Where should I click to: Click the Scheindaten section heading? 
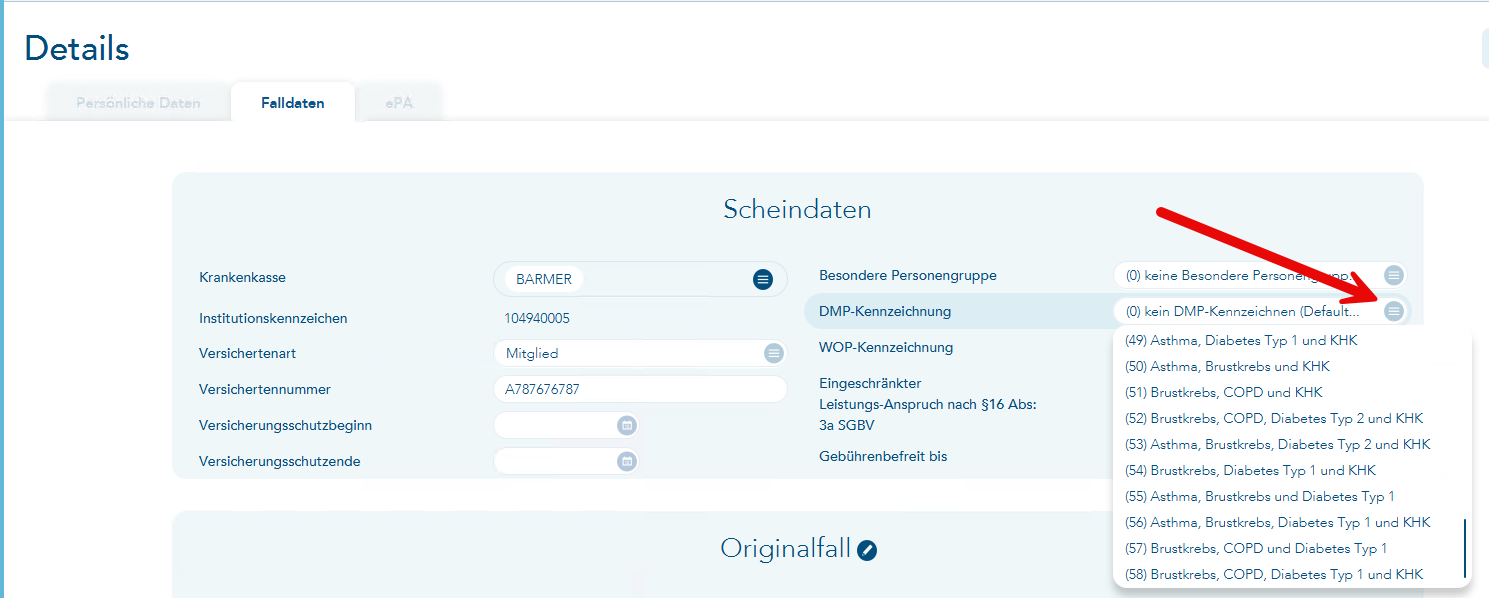click(x=797, y=209)
